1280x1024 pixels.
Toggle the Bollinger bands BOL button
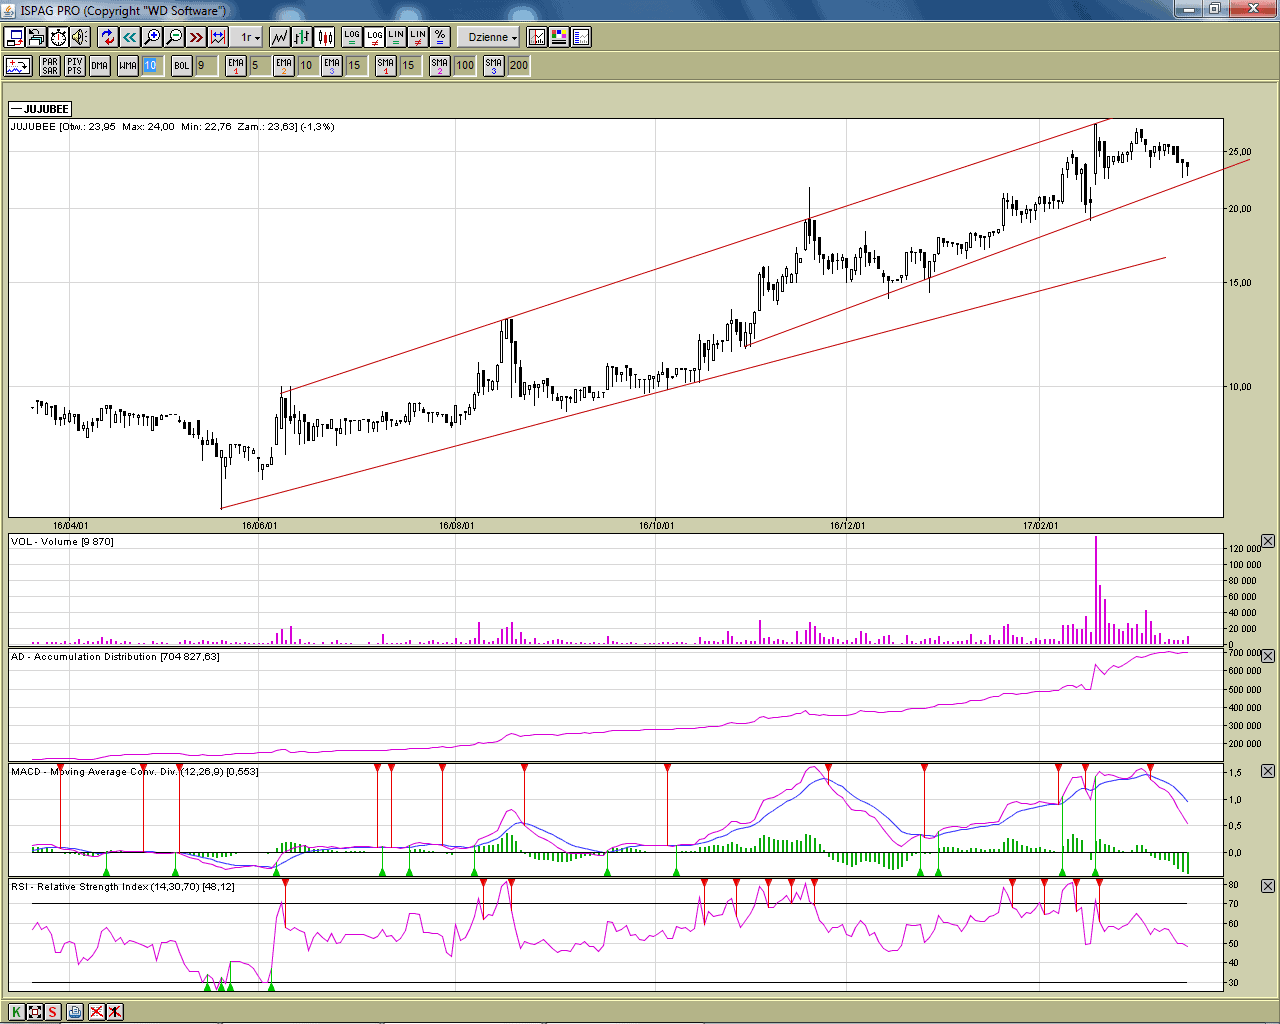[181, 66]
